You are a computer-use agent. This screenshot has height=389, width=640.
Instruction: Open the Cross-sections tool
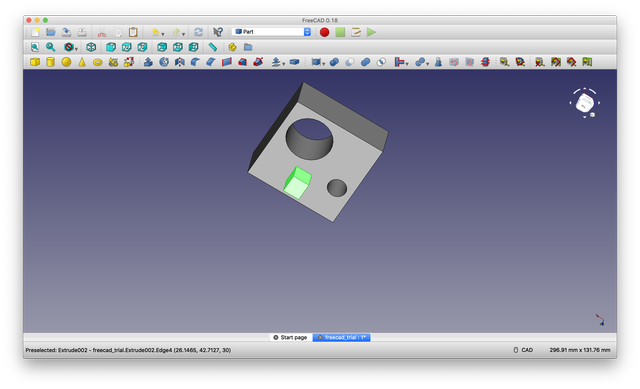tap(485, 62)
